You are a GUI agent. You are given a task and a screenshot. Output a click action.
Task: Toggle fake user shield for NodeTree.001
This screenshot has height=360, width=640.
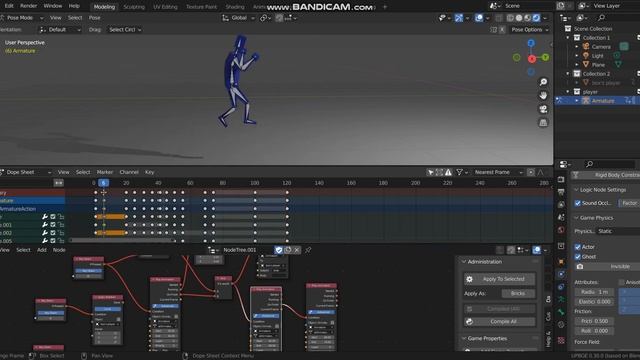tap(278, 250)
